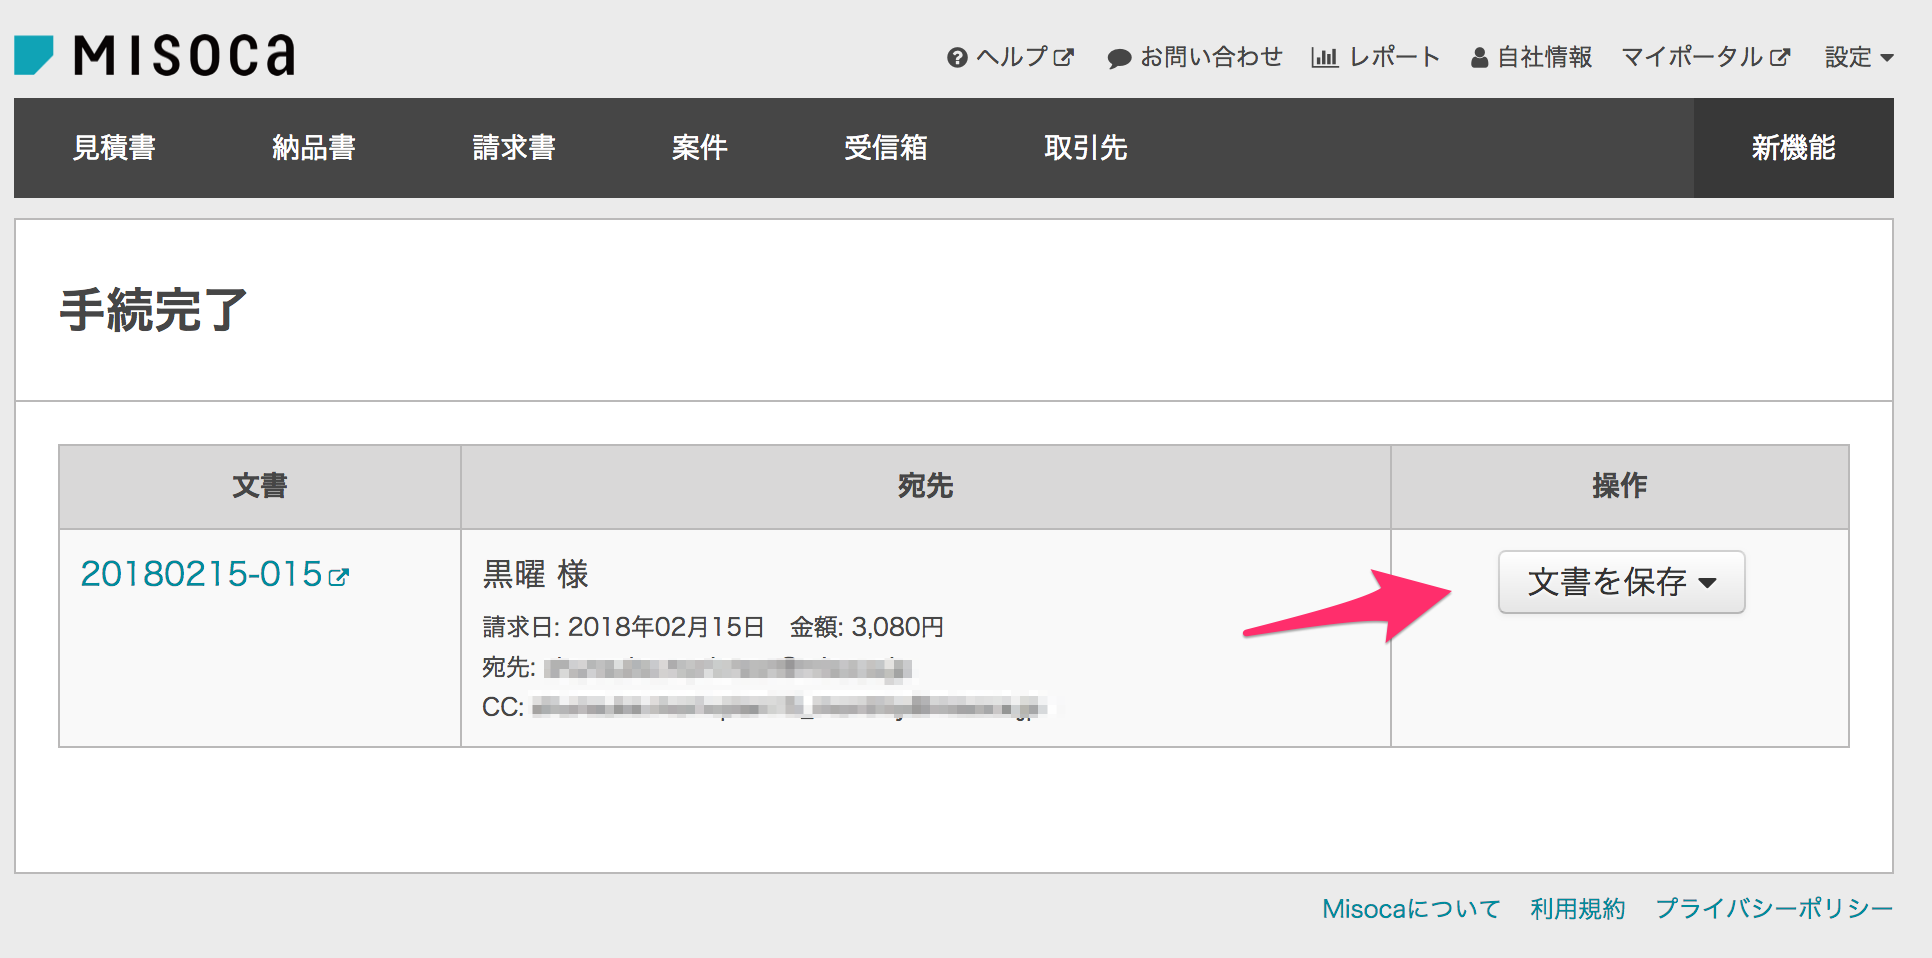Open the 受信箱 inbox tab

(885, 148)
